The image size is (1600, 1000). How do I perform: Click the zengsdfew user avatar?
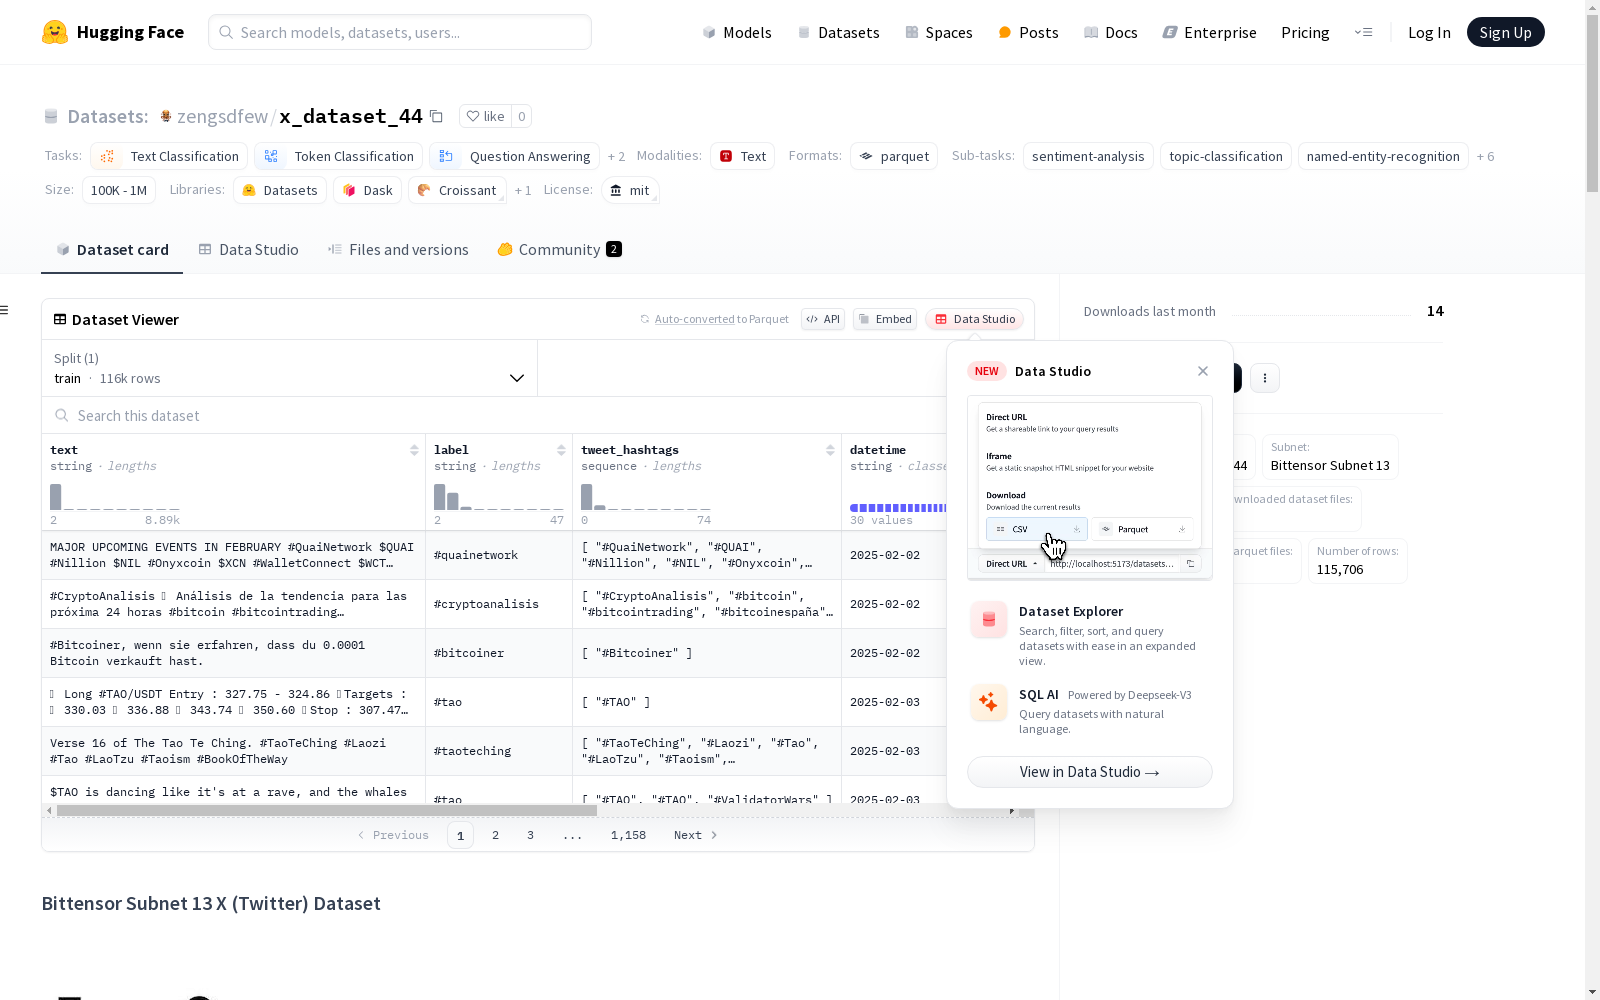[x=166, y=116]
